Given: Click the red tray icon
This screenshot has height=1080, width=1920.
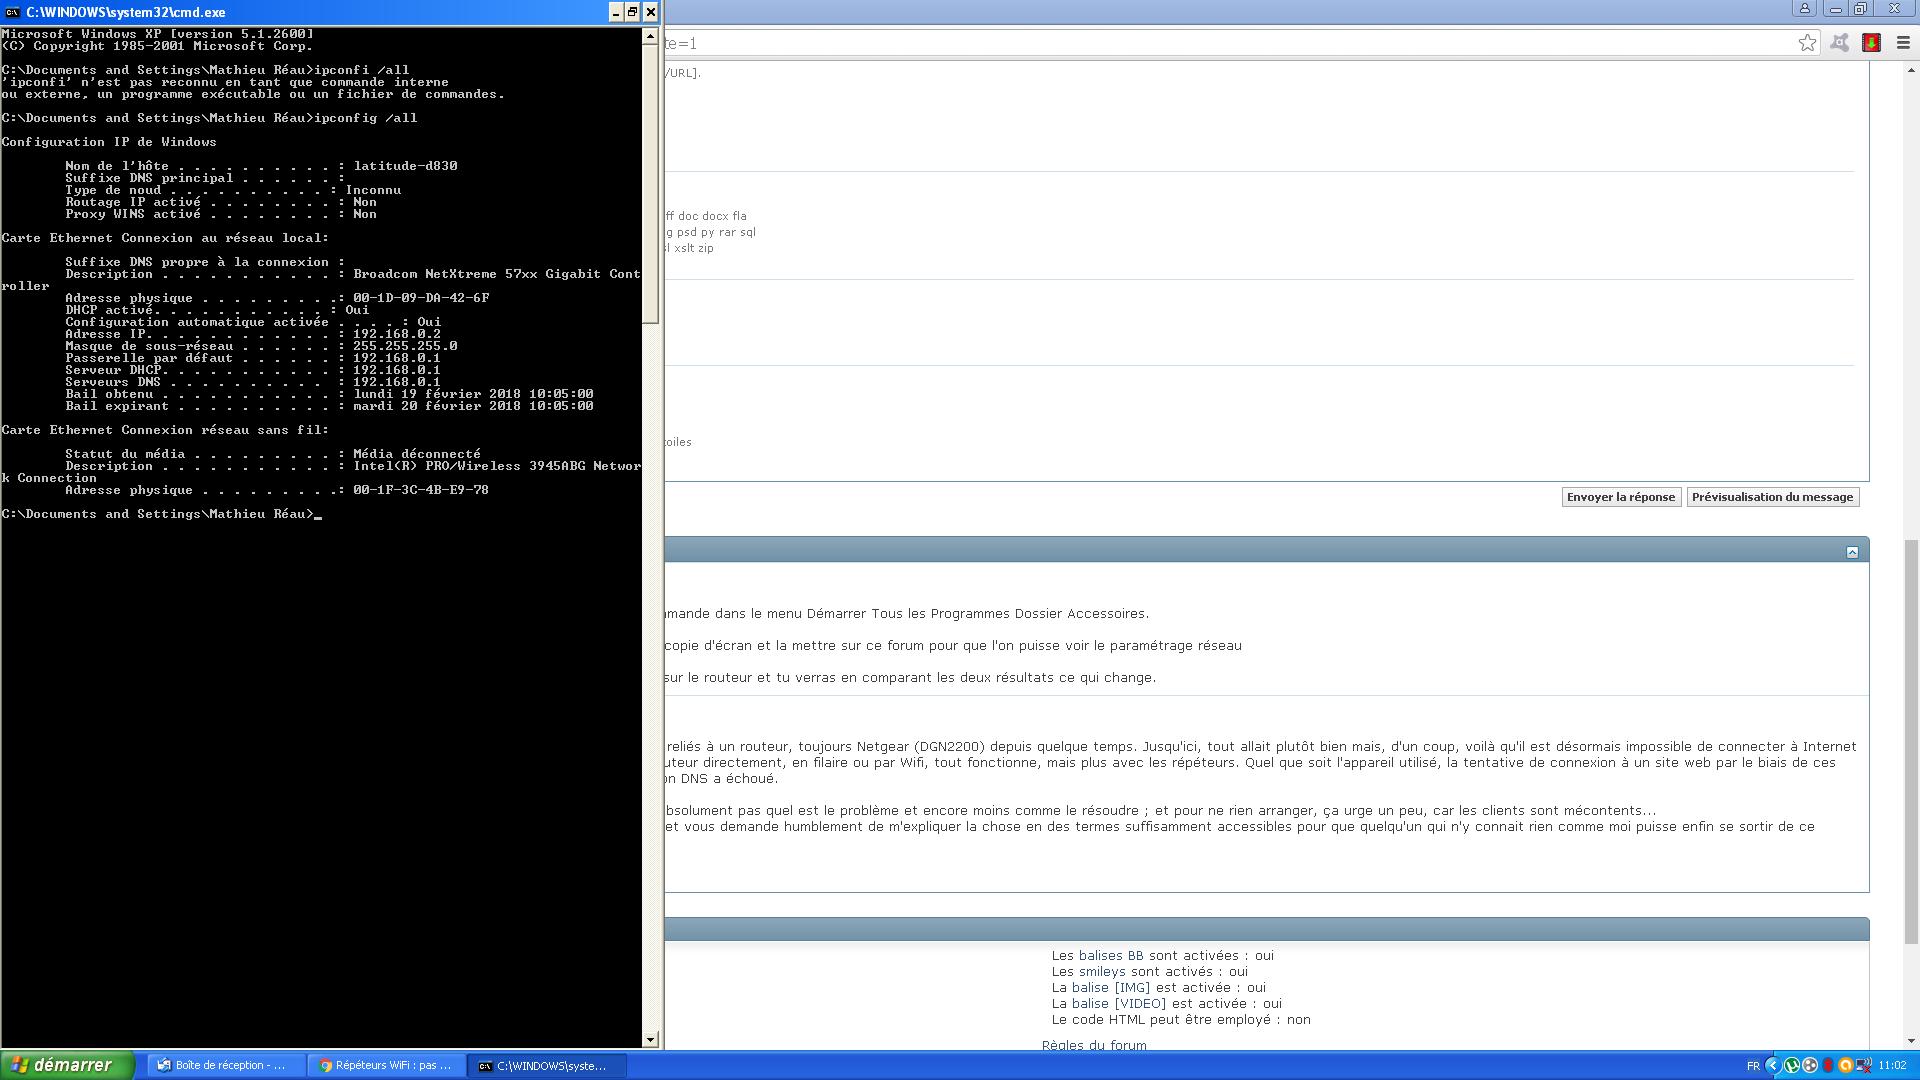Looking at the screenshot, I should (1828, 1065).
